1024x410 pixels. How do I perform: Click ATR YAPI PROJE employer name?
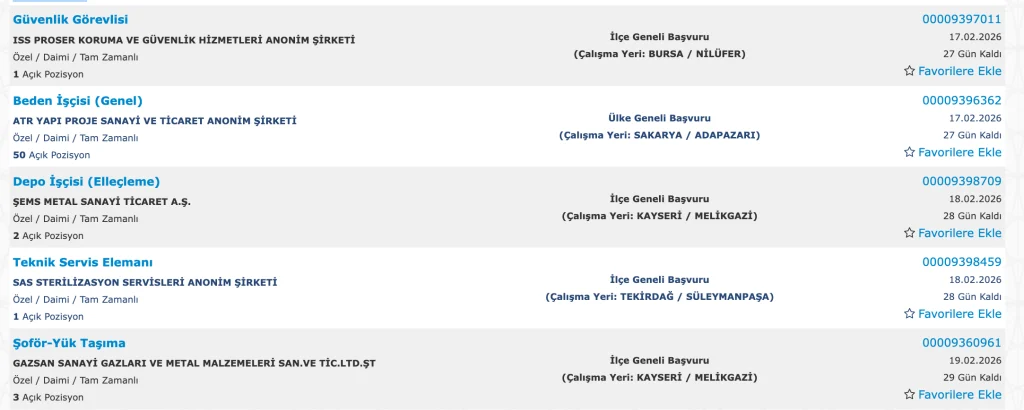tap(155, 121)
